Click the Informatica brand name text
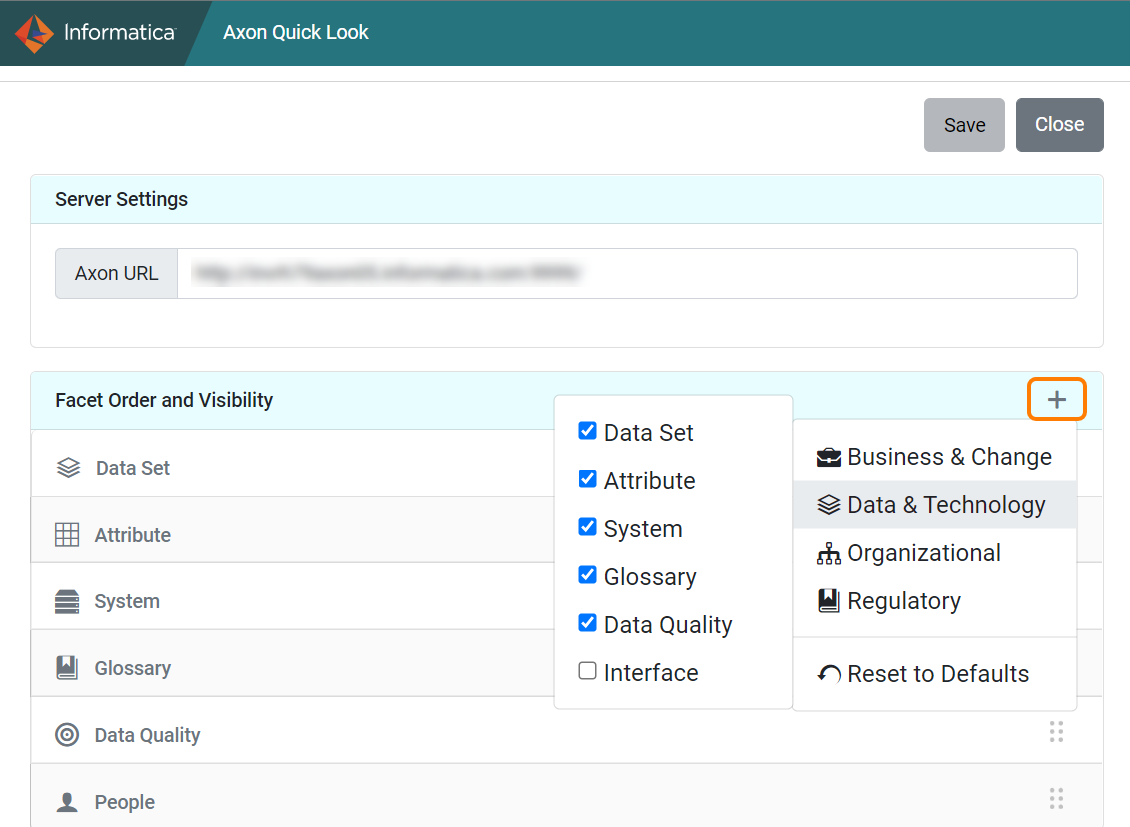Image resolution: width=1130 pixels, height=827 pixels. click(x=120, y=32)
